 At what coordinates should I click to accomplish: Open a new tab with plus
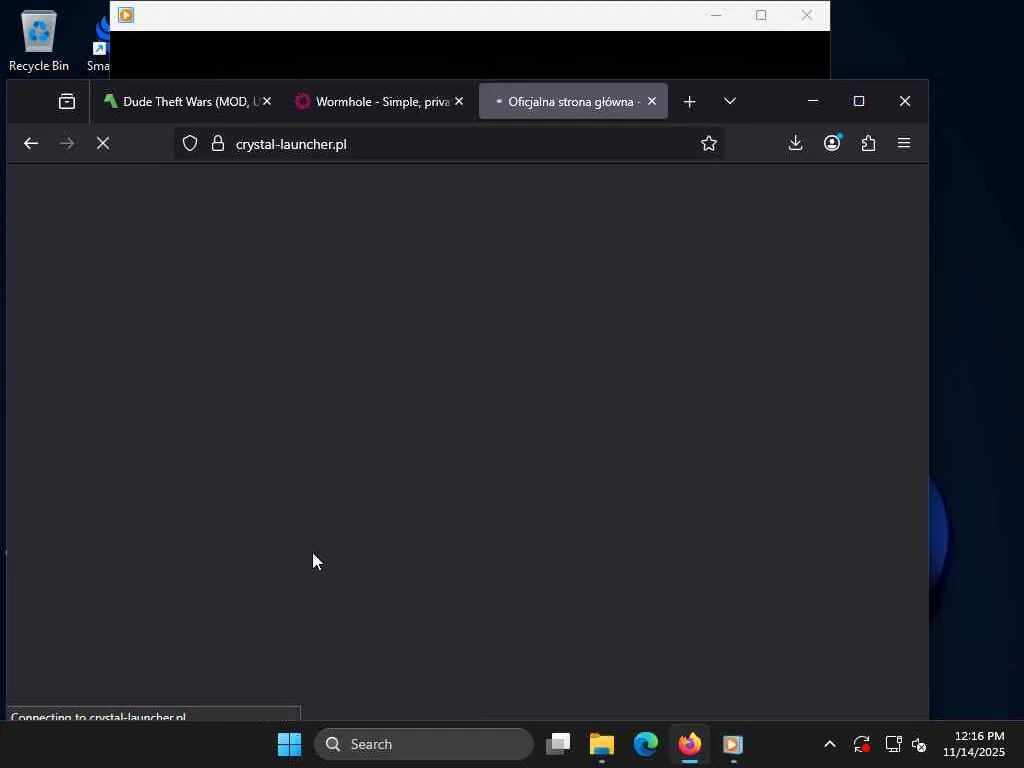point(690,101)
